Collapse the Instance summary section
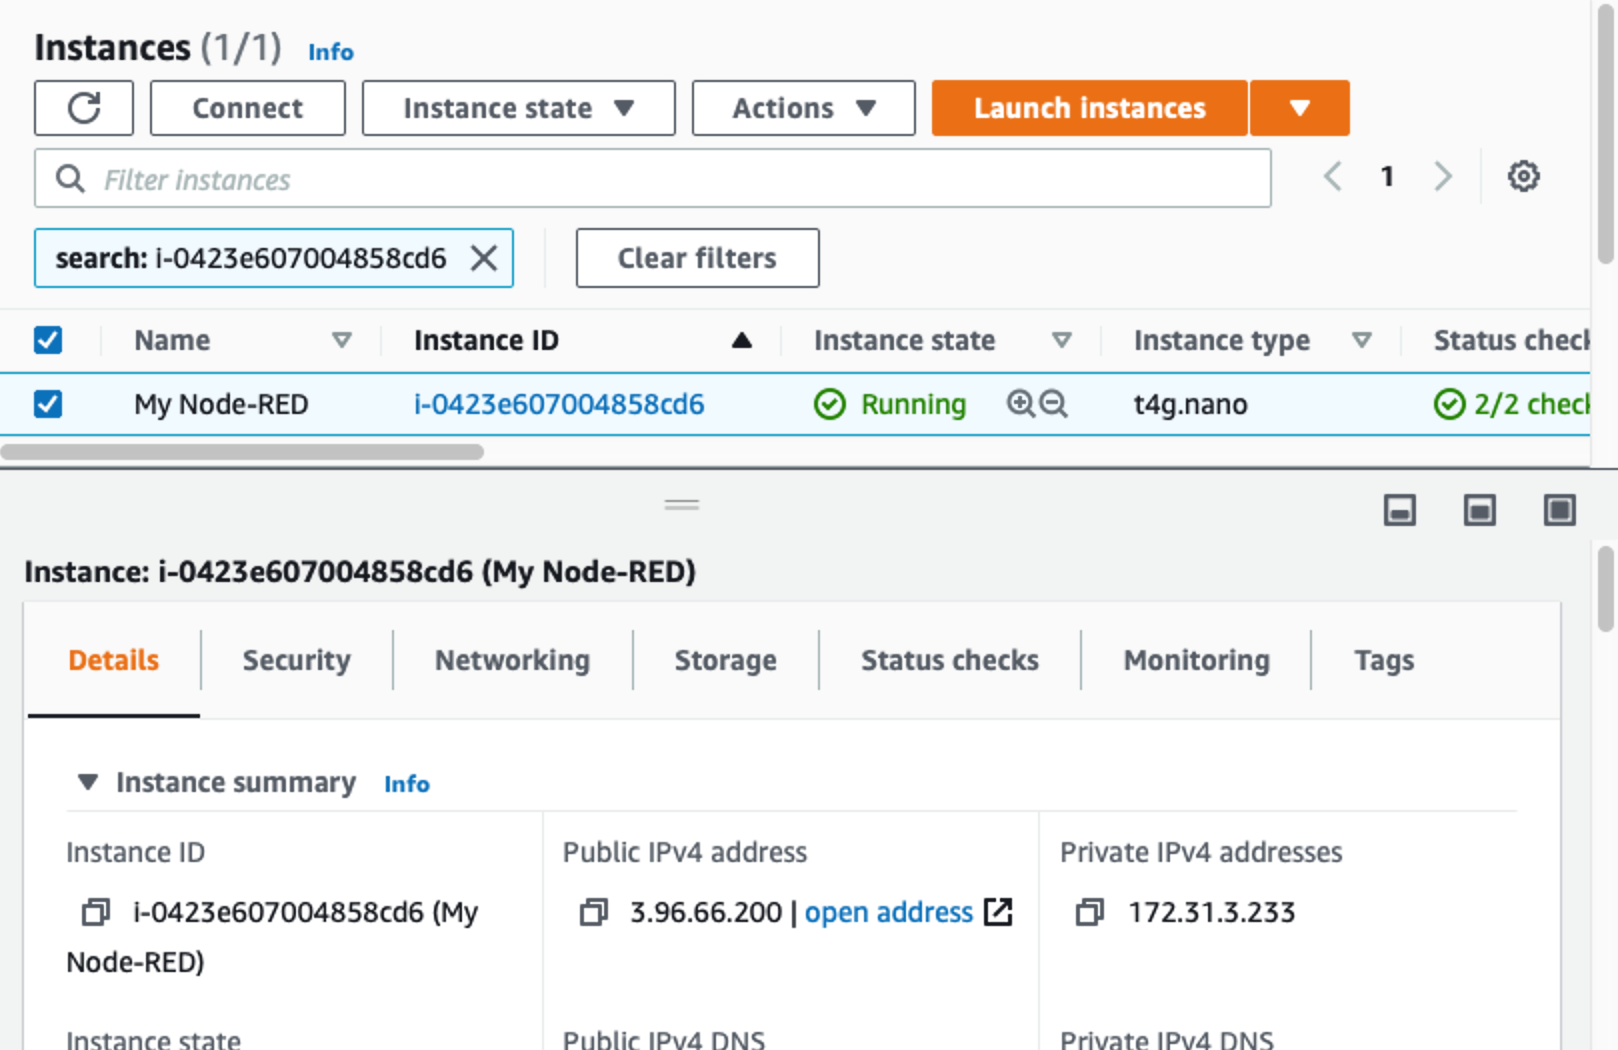Screen dimensions: 1618x1050 pyautogui.click(x=86, y=783)
